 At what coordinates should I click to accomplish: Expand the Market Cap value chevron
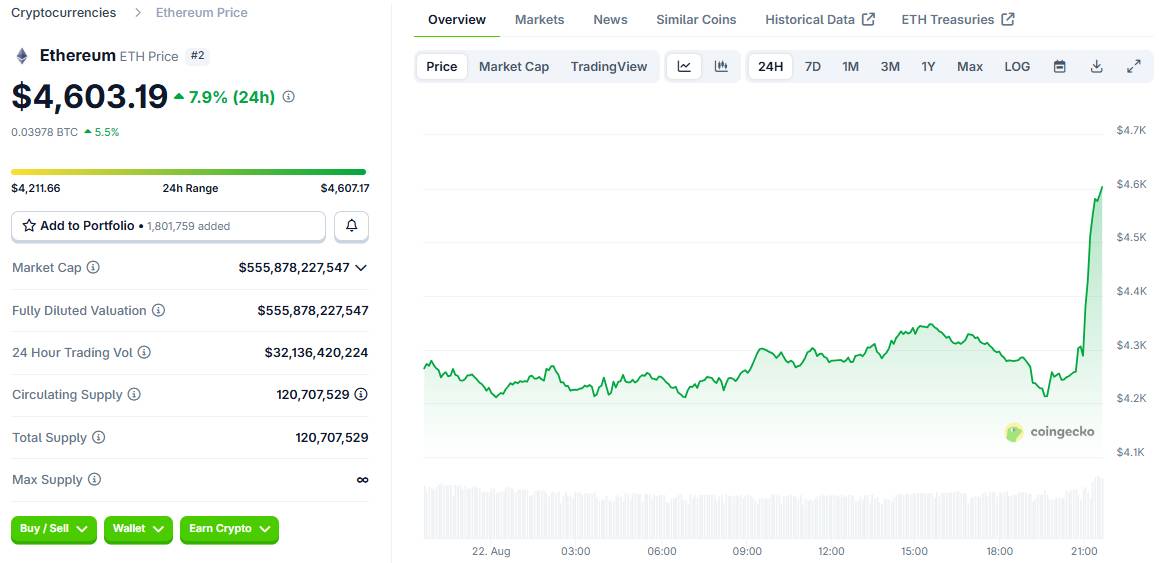361,267
